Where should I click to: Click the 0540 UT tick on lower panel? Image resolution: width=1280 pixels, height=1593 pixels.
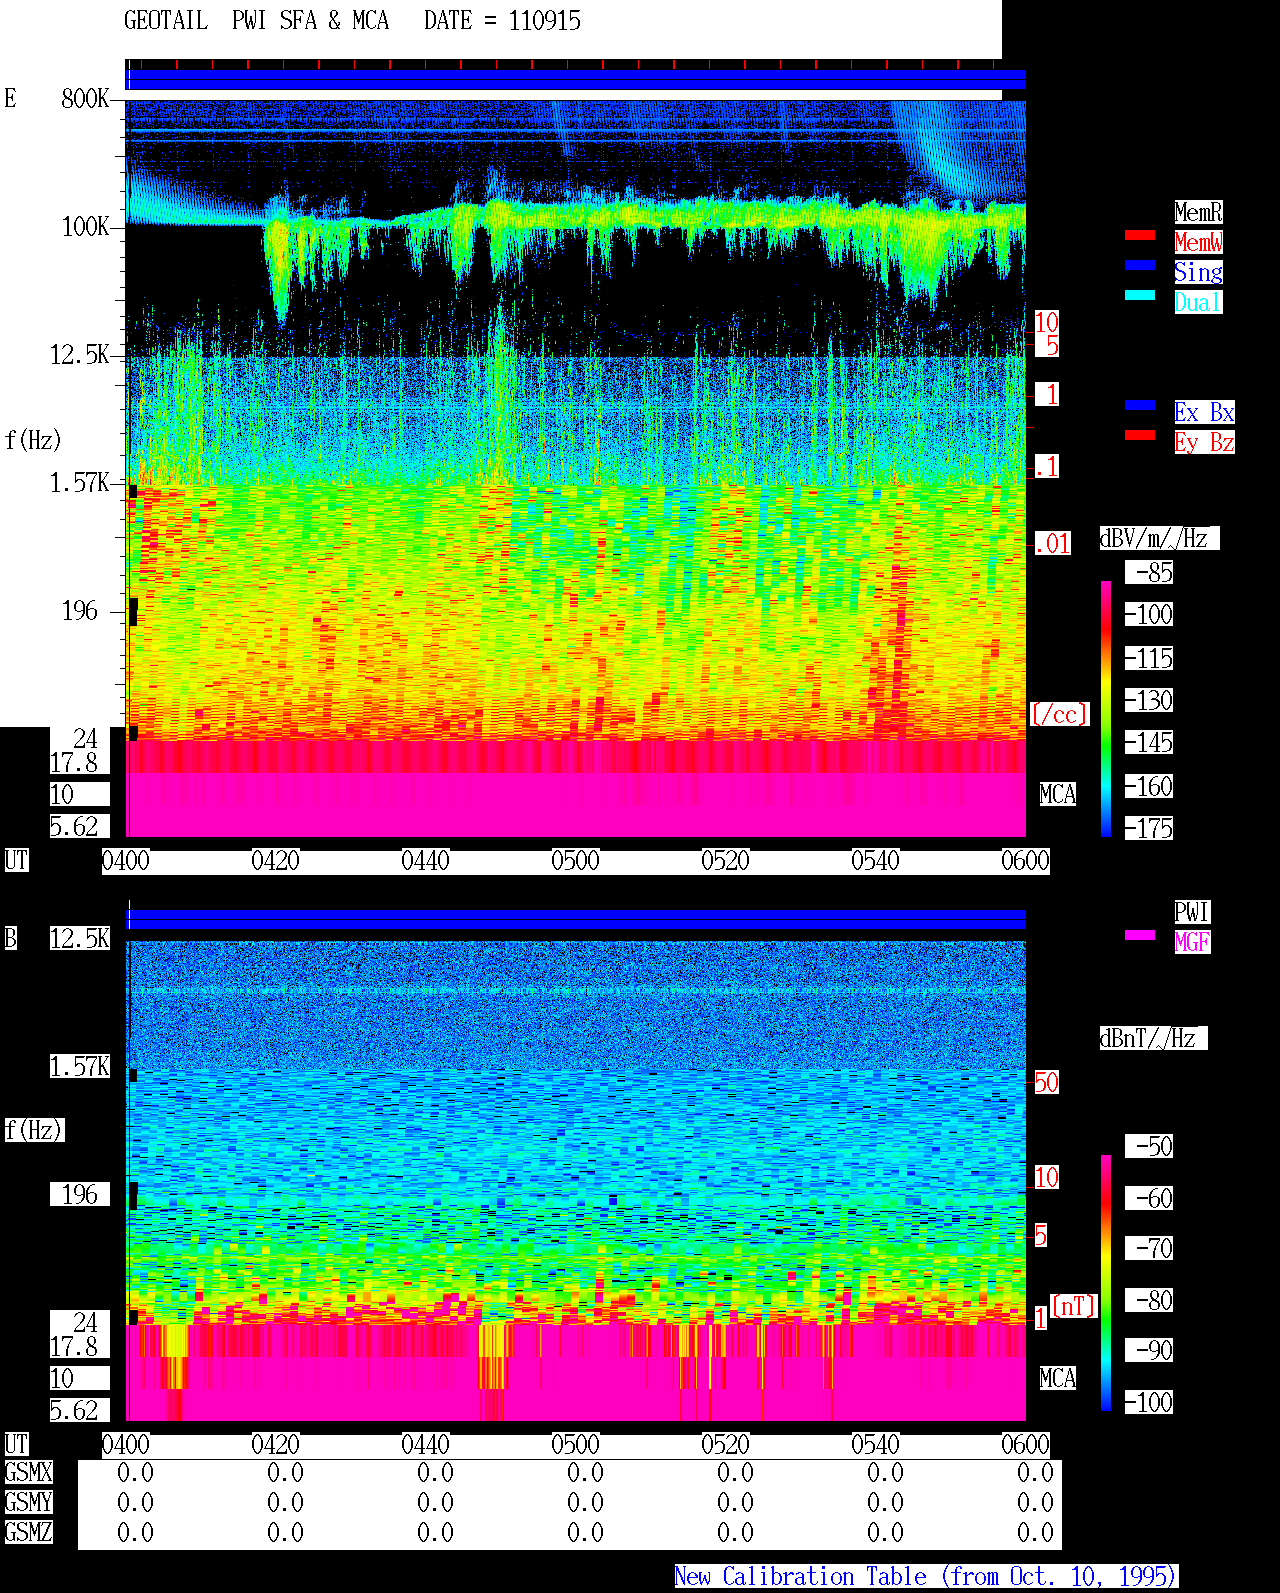click(x=876, y=1444)
